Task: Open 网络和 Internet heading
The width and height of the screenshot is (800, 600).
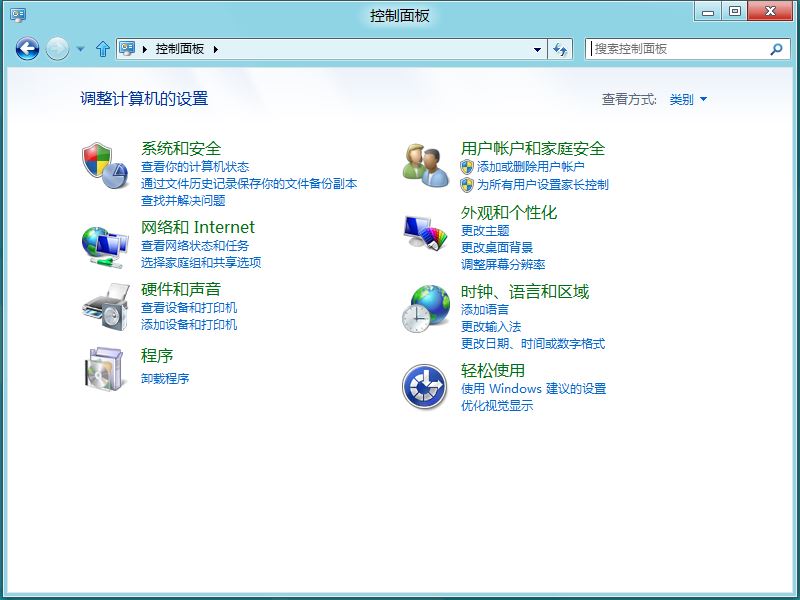Action: (197, 227)
